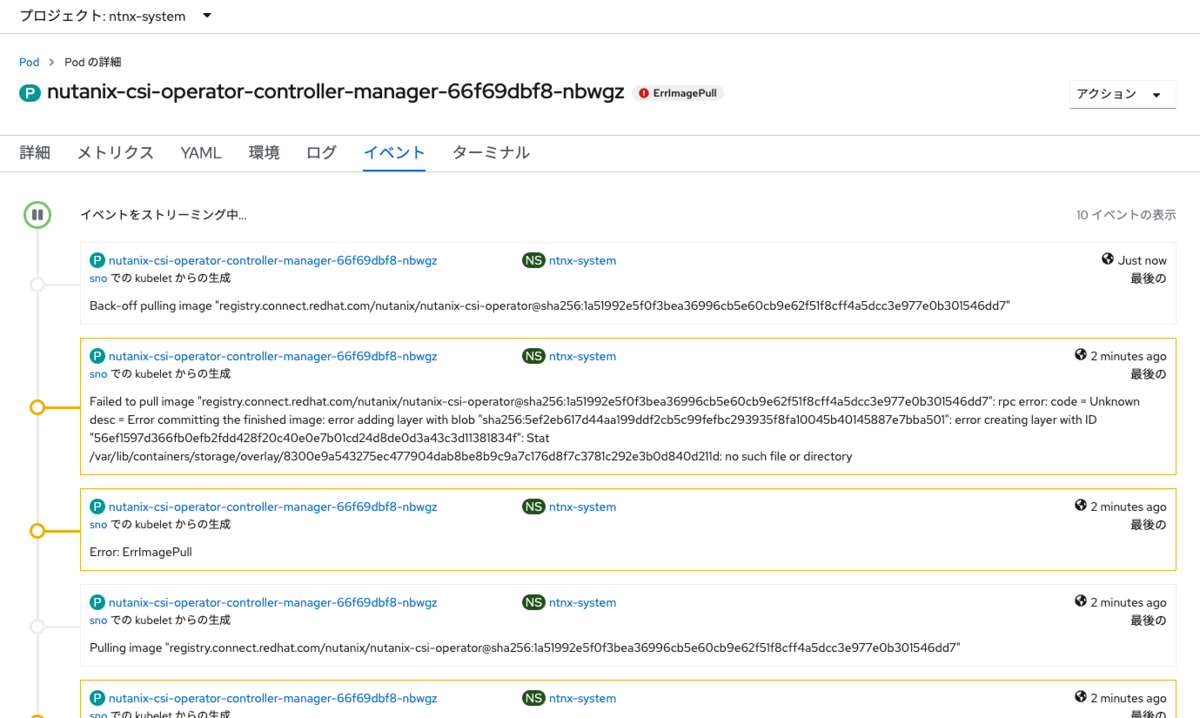Open the 環境 tab
1200x718 pixels.
(x=264, y=153)
